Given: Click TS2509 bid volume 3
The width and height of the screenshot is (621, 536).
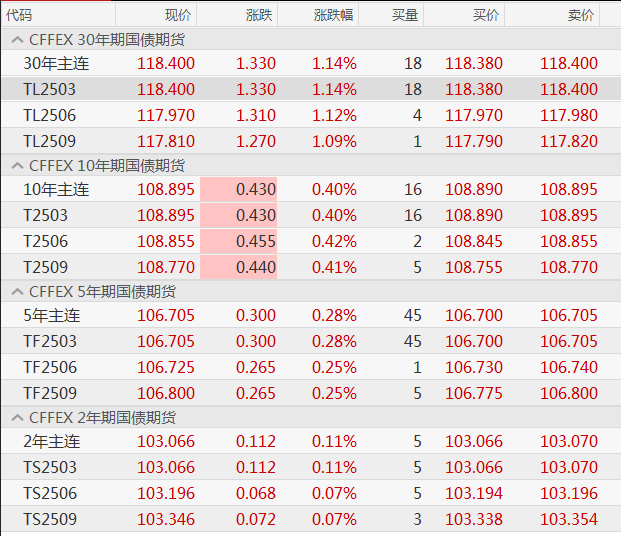Looking at the screenshot, I should click(417, 519).
